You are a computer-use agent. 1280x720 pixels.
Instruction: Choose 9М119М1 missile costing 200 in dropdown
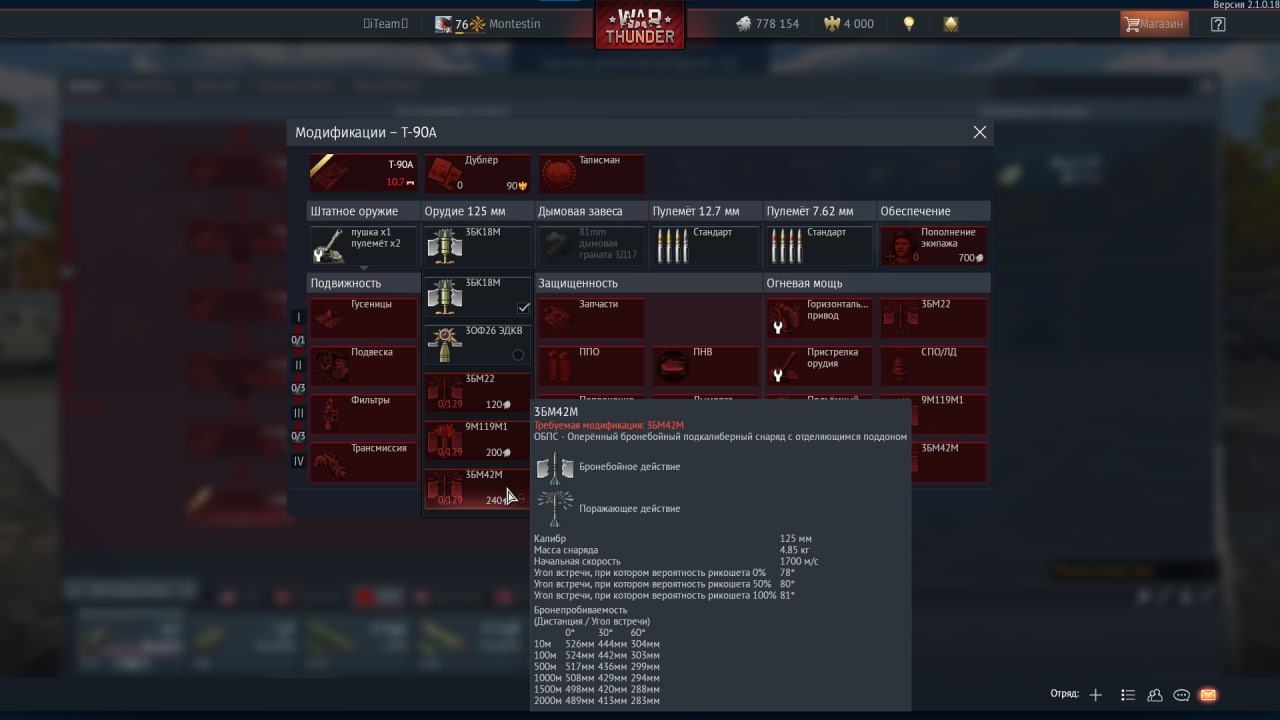(478, 440)
